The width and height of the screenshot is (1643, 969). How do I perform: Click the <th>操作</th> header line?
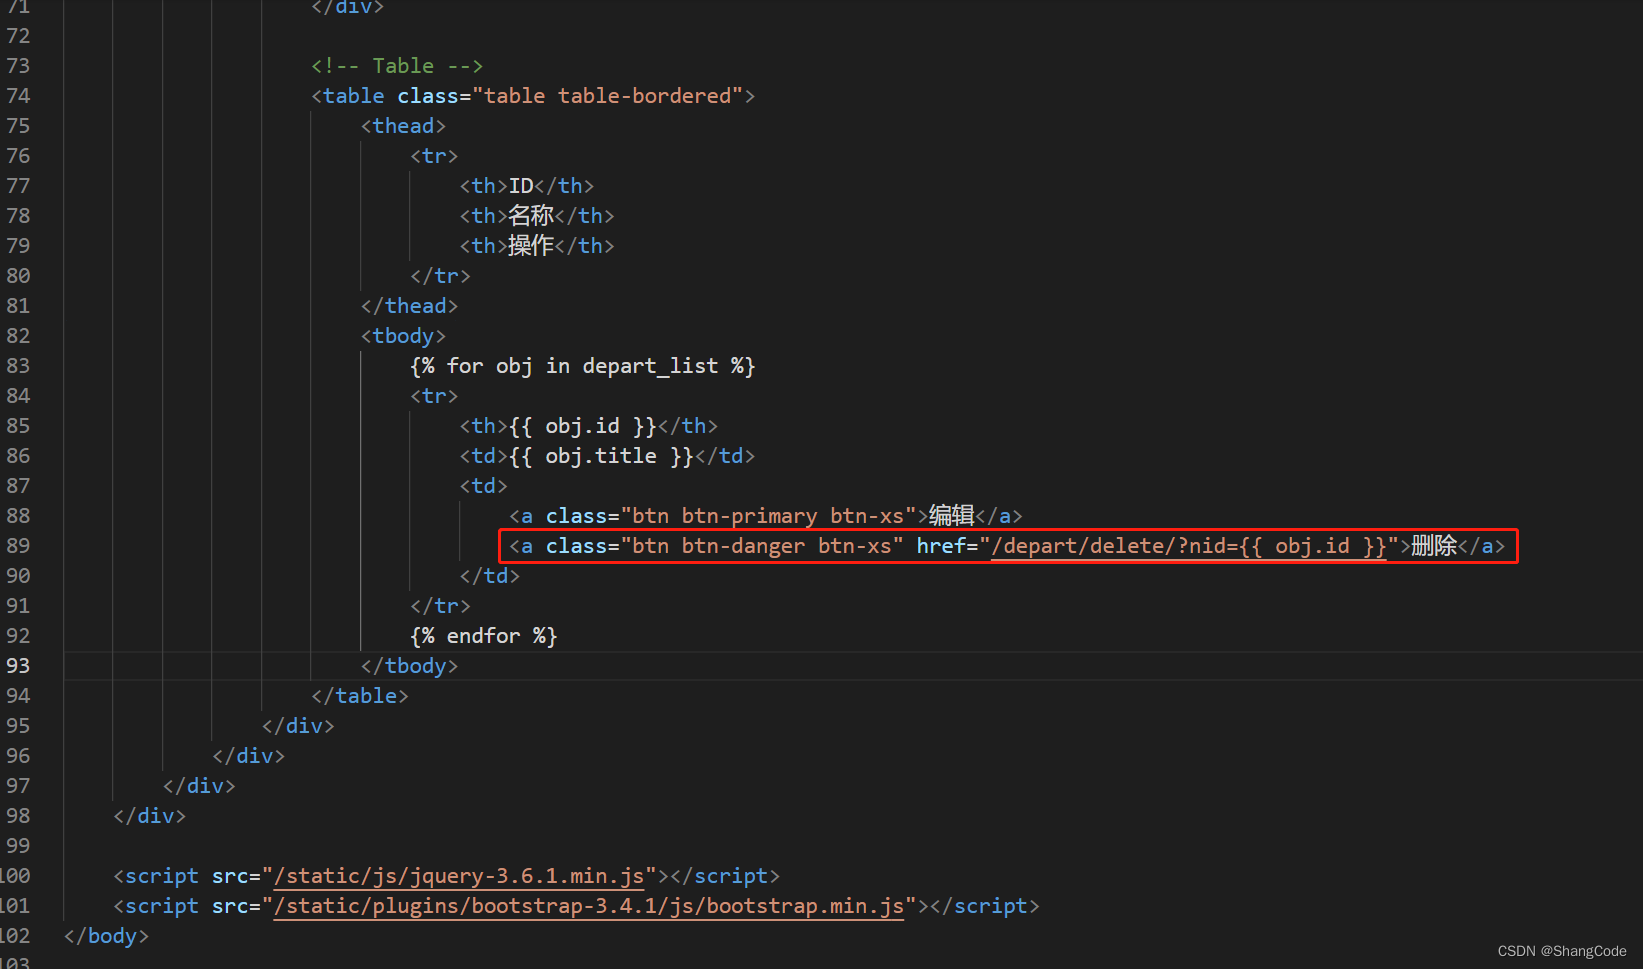[537, 246]
